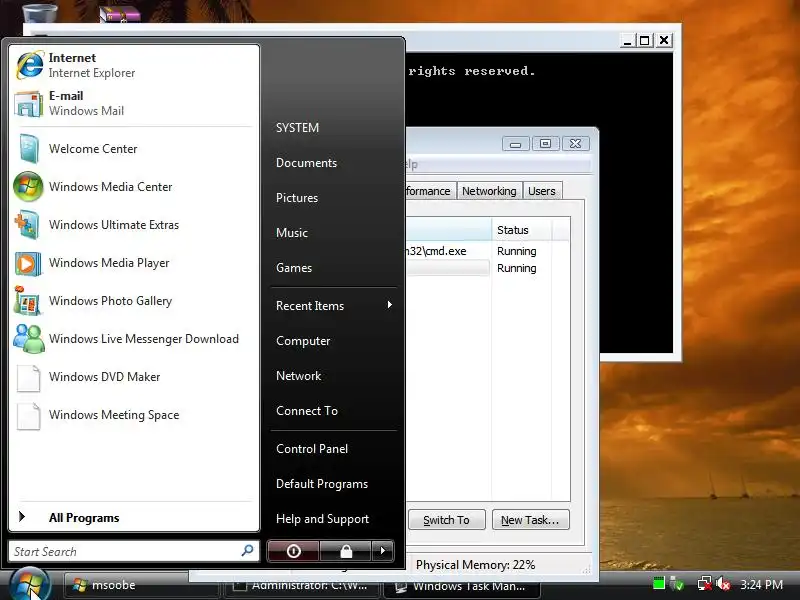Open Control Panel
Screen dimensions: 800x600
coord(312,449)
